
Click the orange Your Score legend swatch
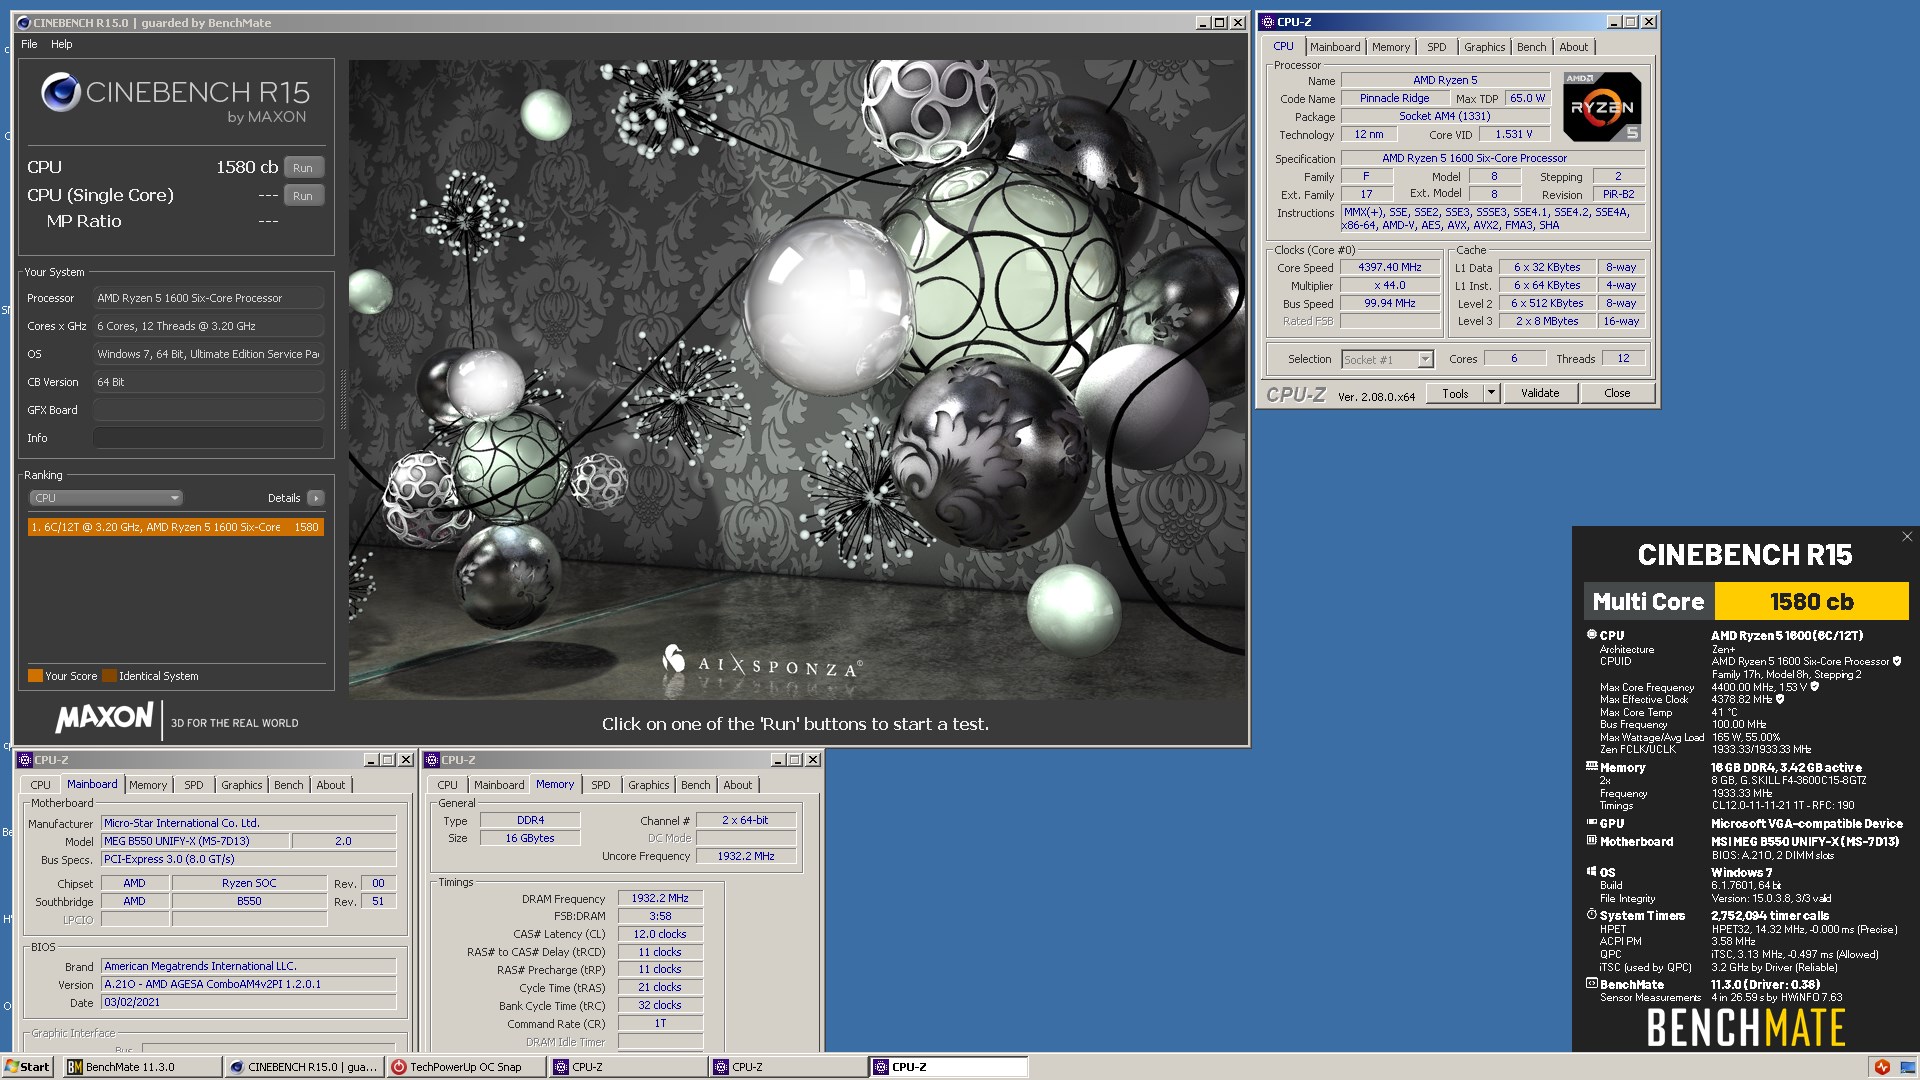[x=35, y=676]
